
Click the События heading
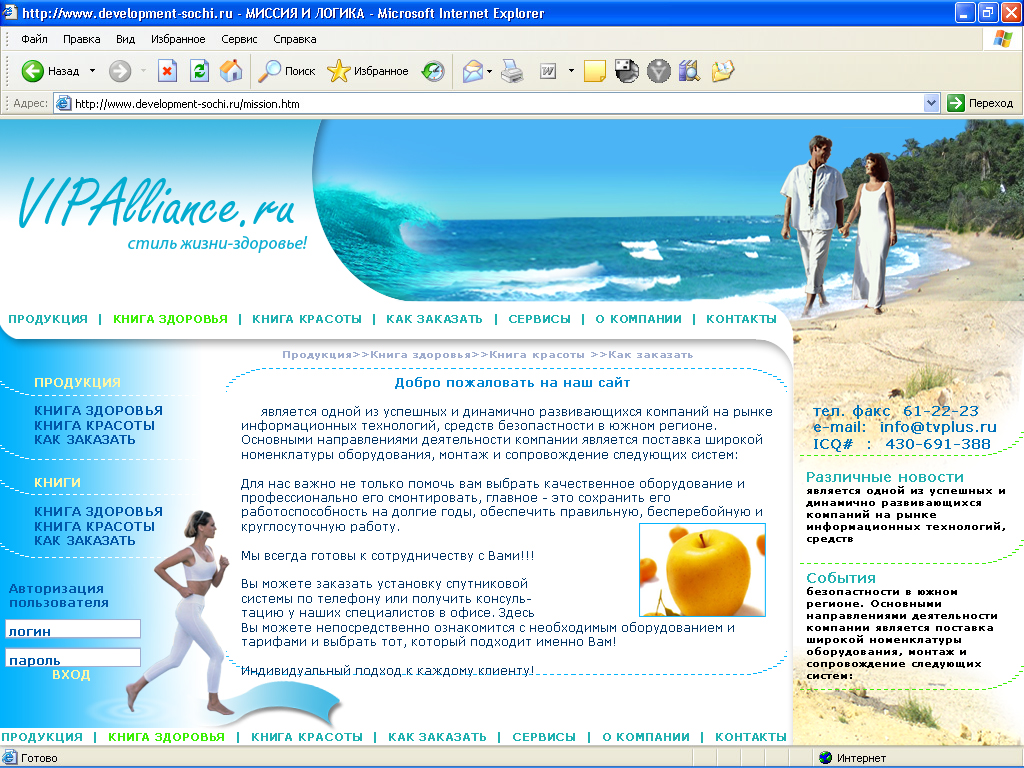(x=841, y=578)
